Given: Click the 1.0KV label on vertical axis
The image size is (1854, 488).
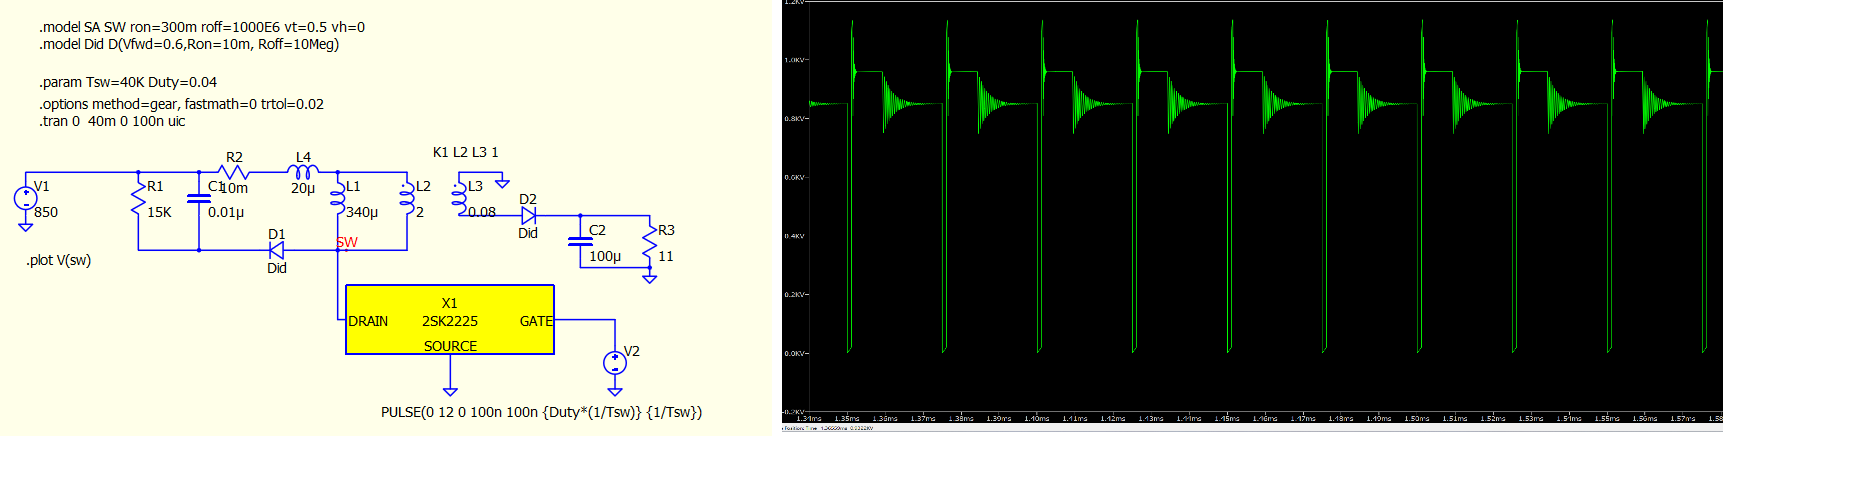Looking at the screenshot, I should [x=794, y=60].
